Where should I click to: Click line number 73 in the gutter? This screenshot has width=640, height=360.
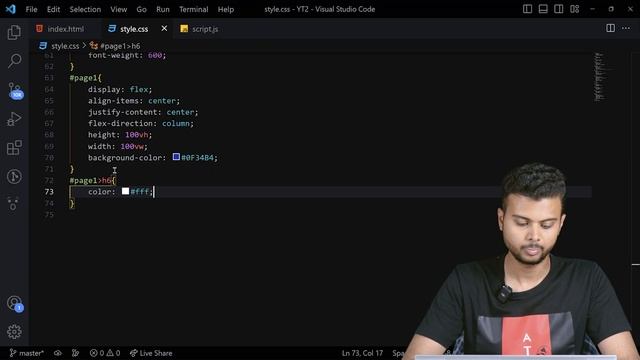point(49,191)
